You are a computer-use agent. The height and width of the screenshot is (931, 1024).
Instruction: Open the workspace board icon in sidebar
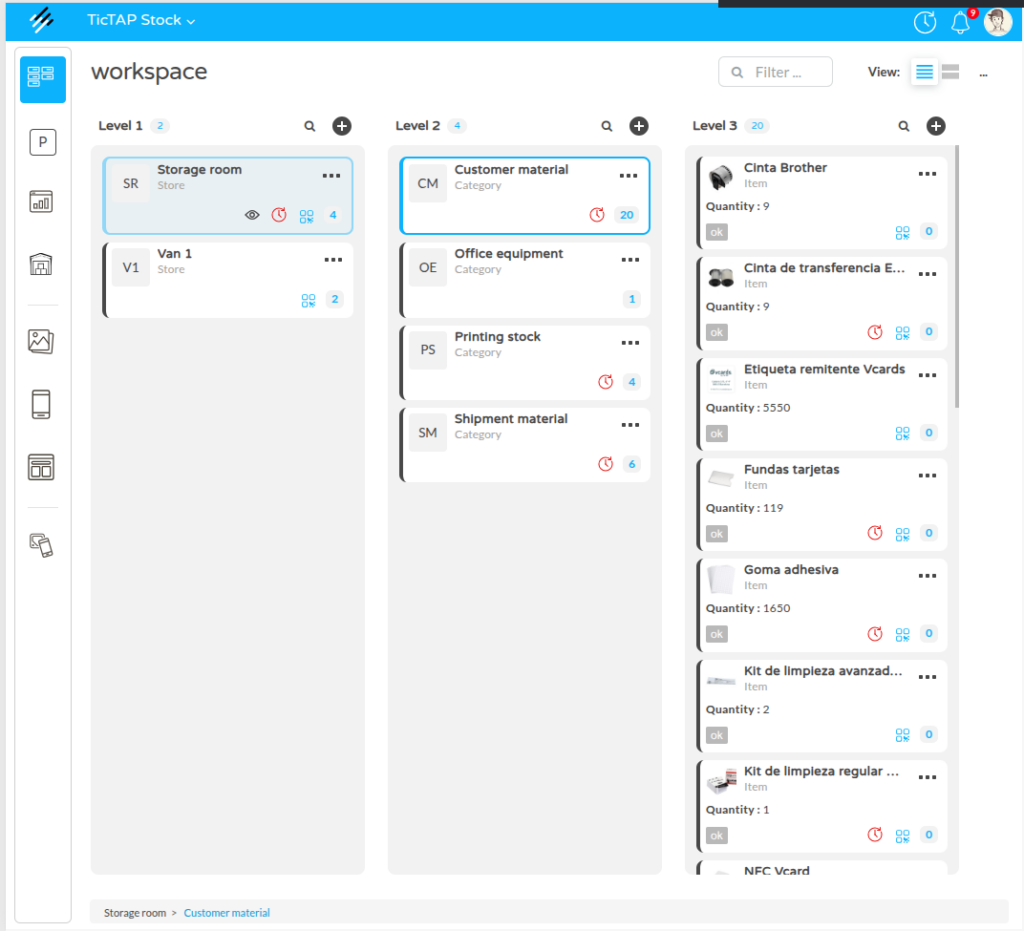pyautogui.click(x=42, y=79)
